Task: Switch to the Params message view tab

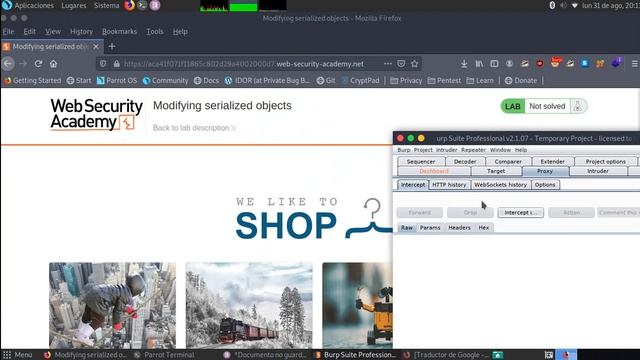Action: [430, 228]
